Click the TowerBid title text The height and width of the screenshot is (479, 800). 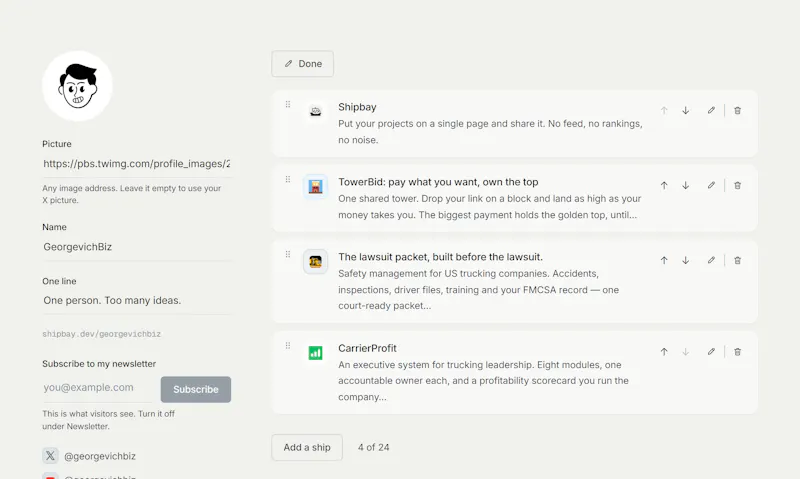tap(438, 182)
